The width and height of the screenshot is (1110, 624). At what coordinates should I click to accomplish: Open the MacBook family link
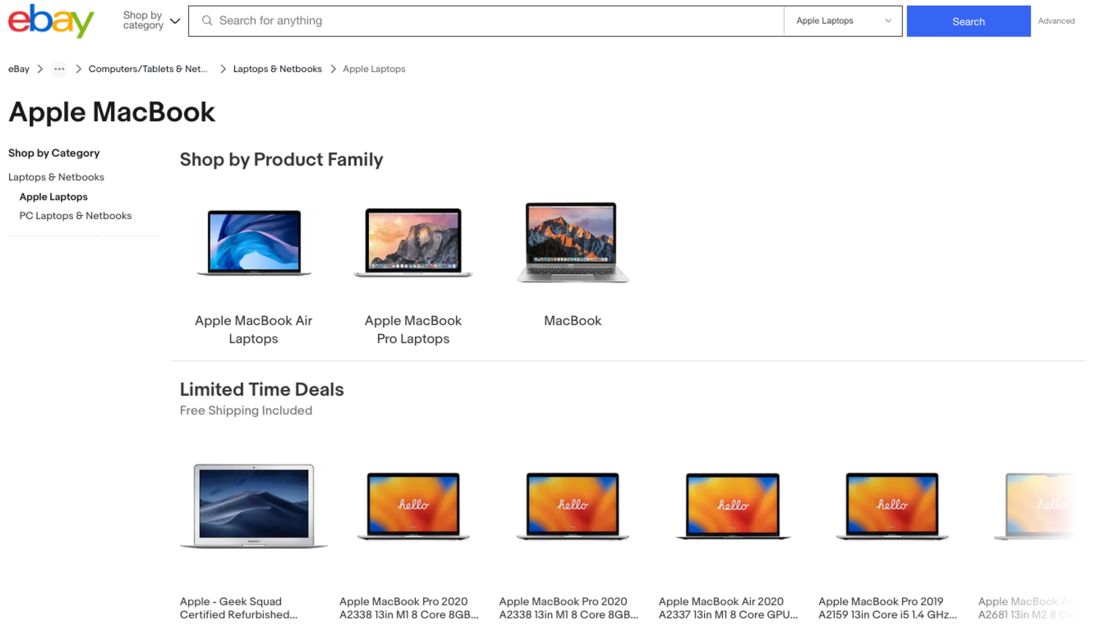pos(573,321)
